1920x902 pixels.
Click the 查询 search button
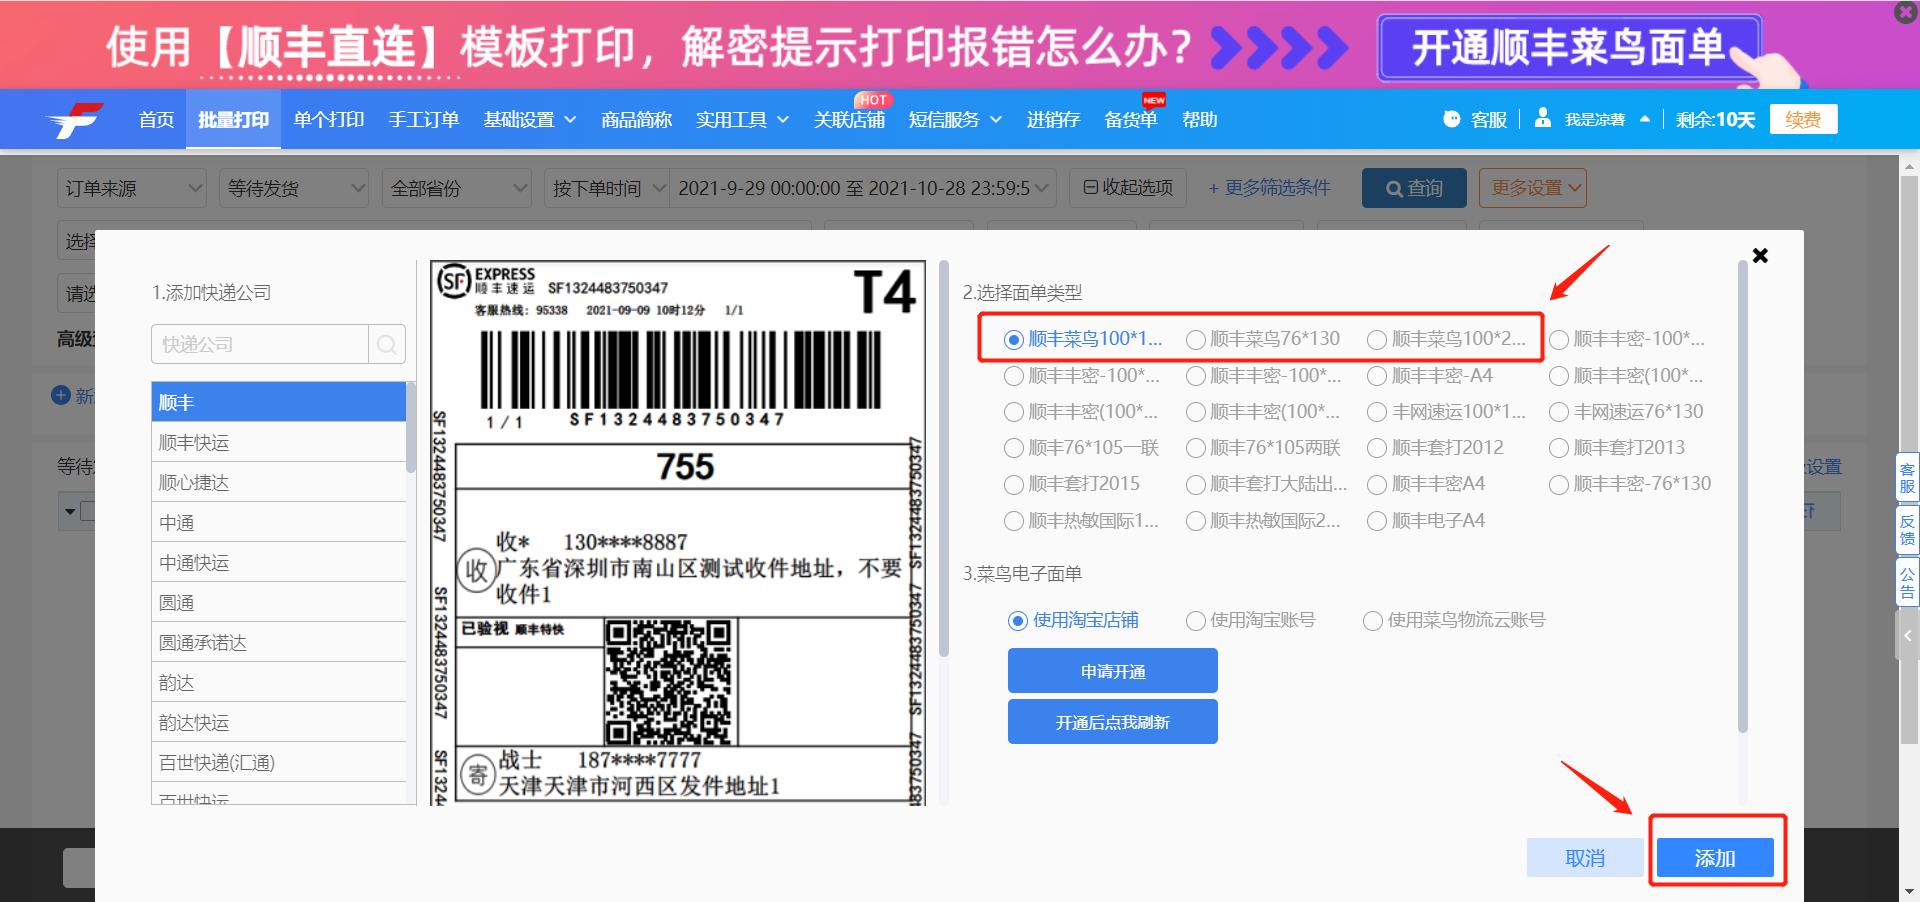coord(1414,188)
